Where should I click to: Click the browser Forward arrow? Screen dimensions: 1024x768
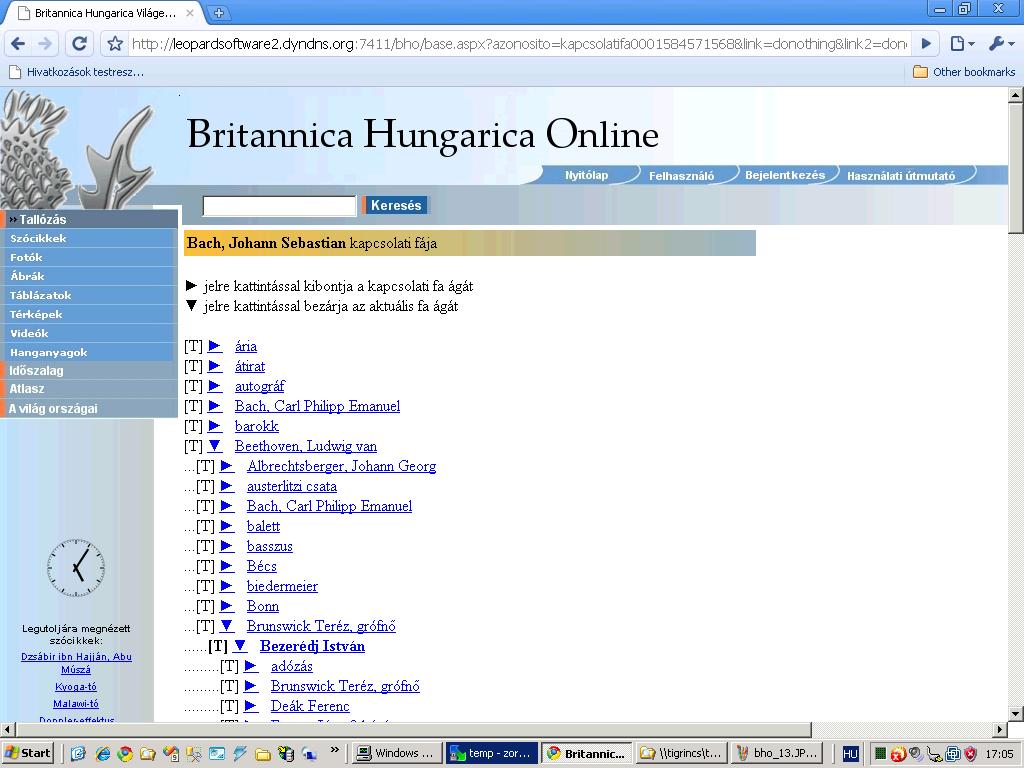click(45, 44)
